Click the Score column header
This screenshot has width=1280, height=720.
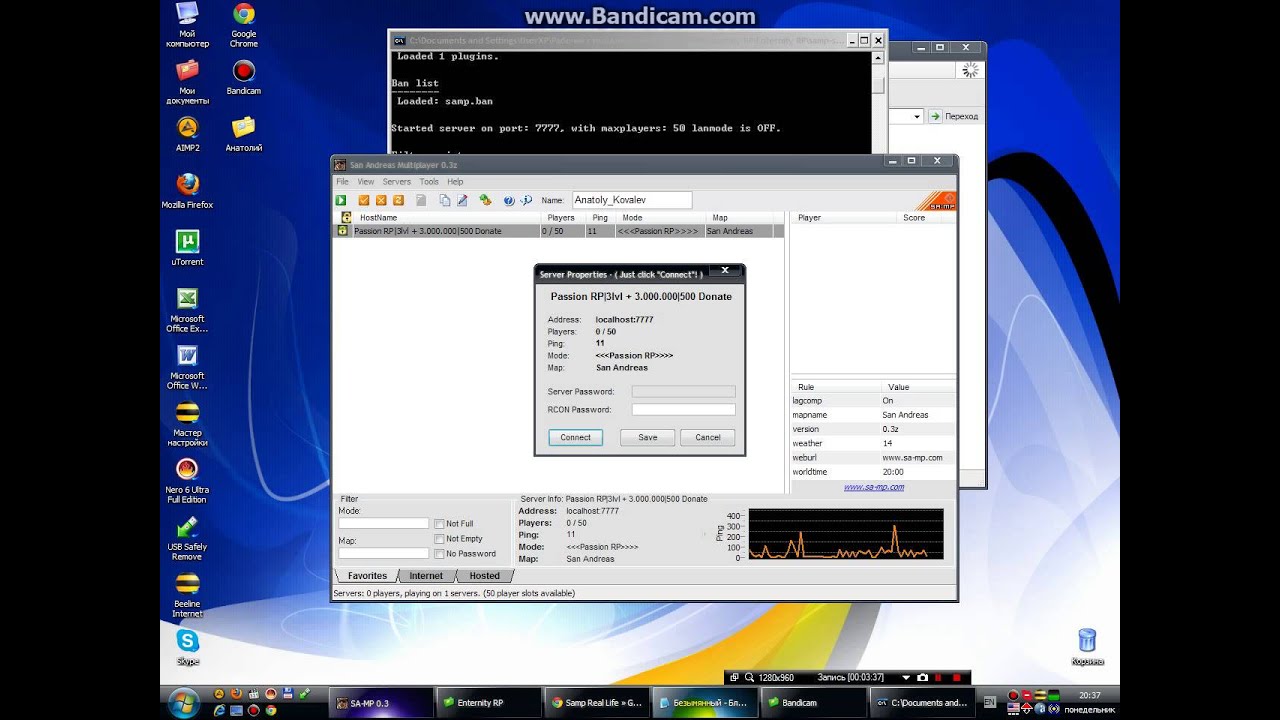click(x=914, y=217)
